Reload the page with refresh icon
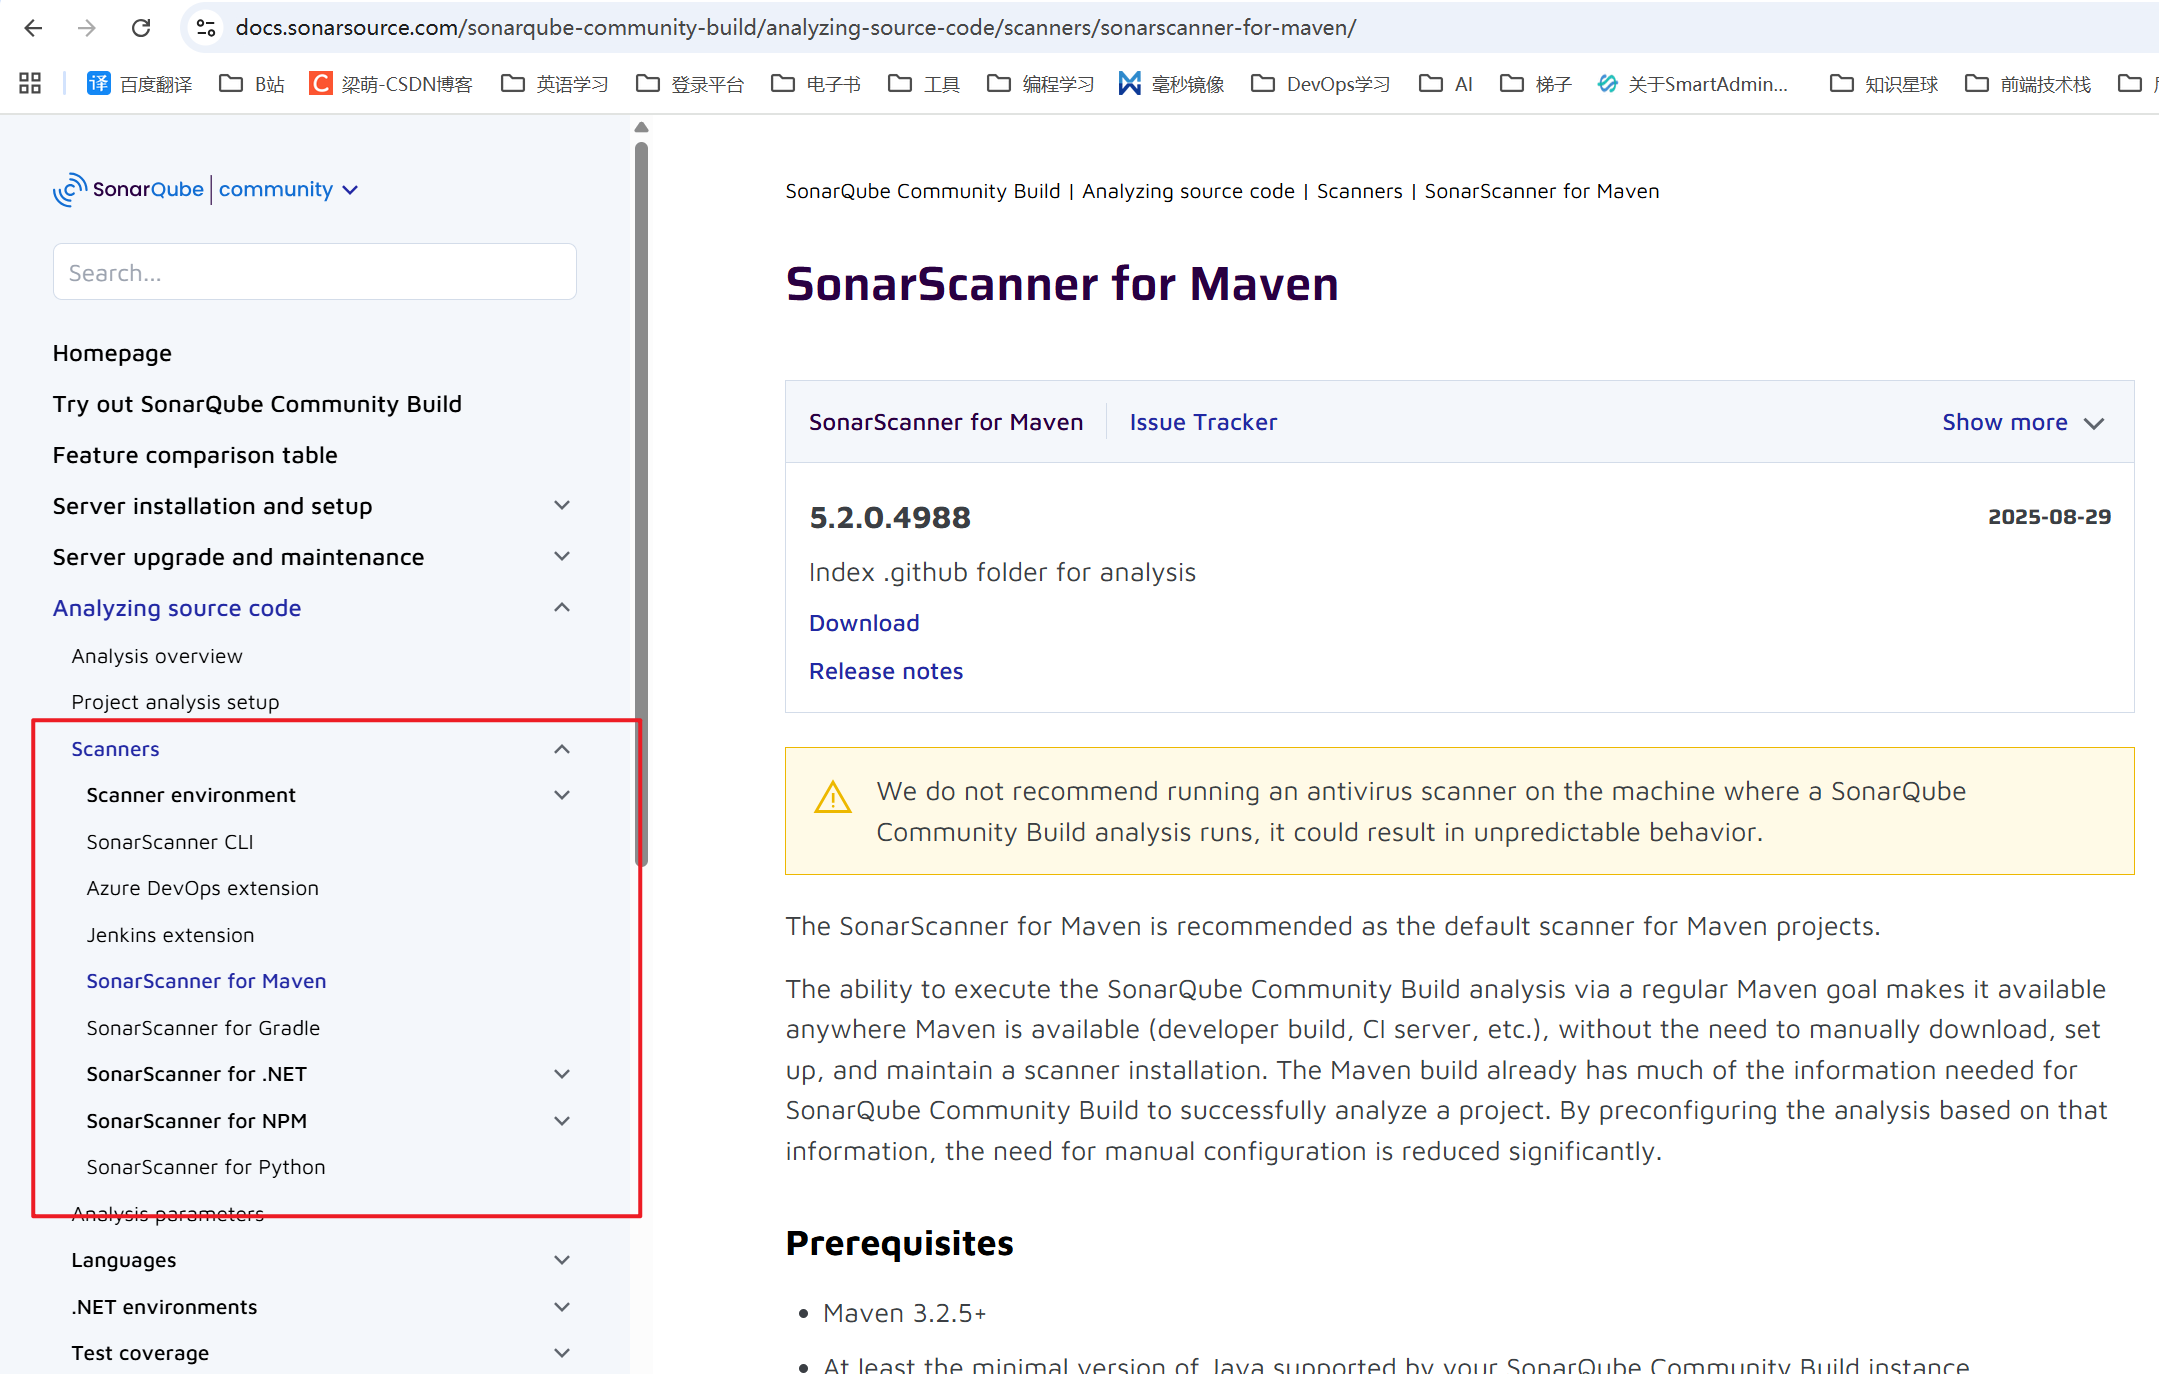The image size is (2159, 1374). (141, 28)
